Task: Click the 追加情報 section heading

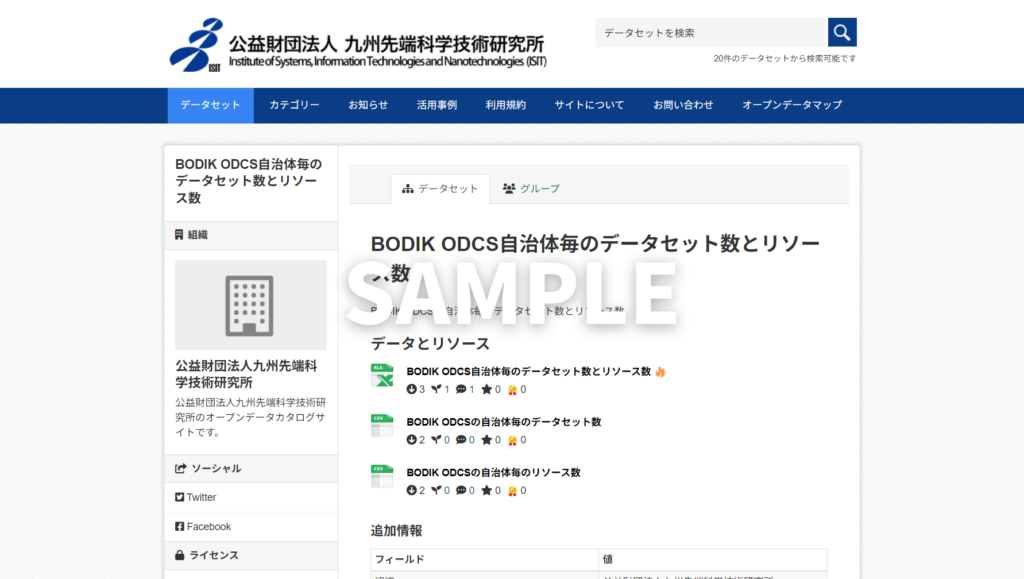Action: coord(396,531)
